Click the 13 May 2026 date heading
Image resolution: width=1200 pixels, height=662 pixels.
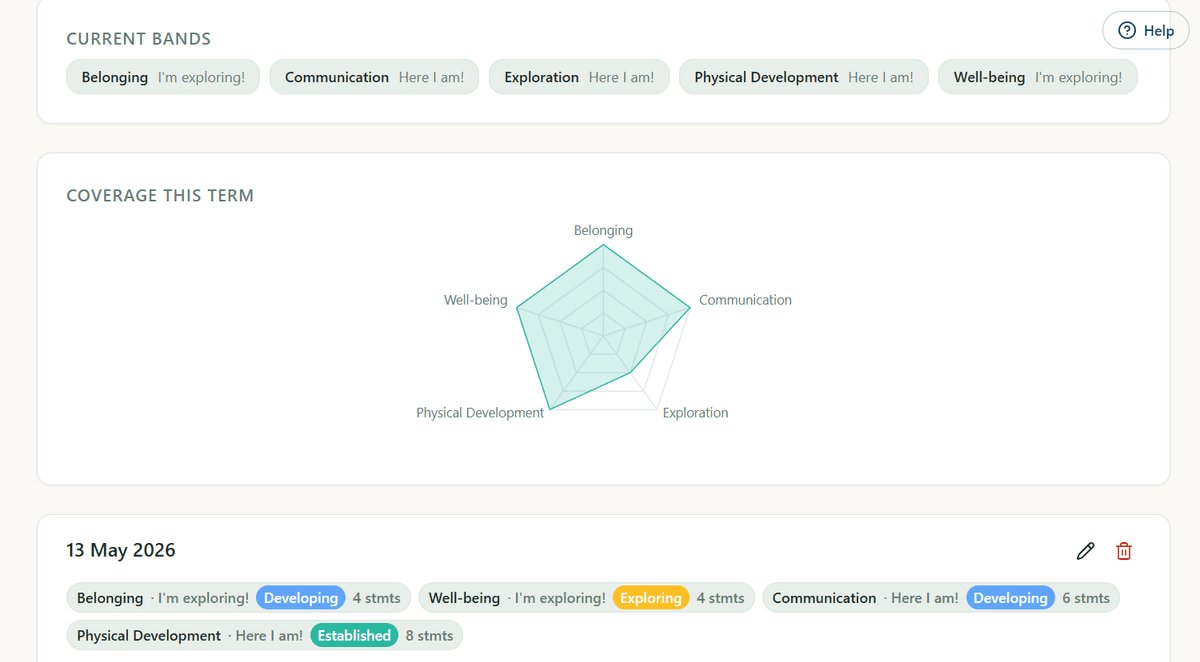pyautogui.click(x=121, y=550)
